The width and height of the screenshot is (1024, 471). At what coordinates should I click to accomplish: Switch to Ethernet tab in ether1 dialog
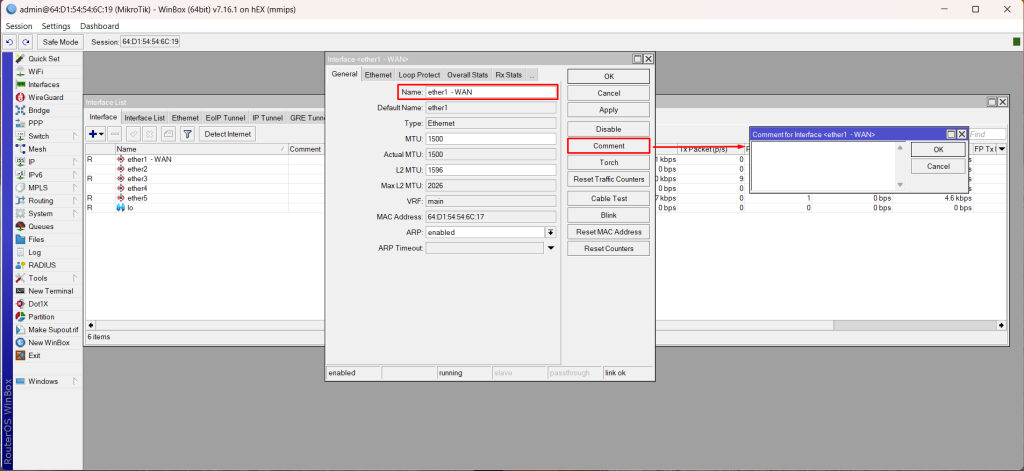point(378,75)
